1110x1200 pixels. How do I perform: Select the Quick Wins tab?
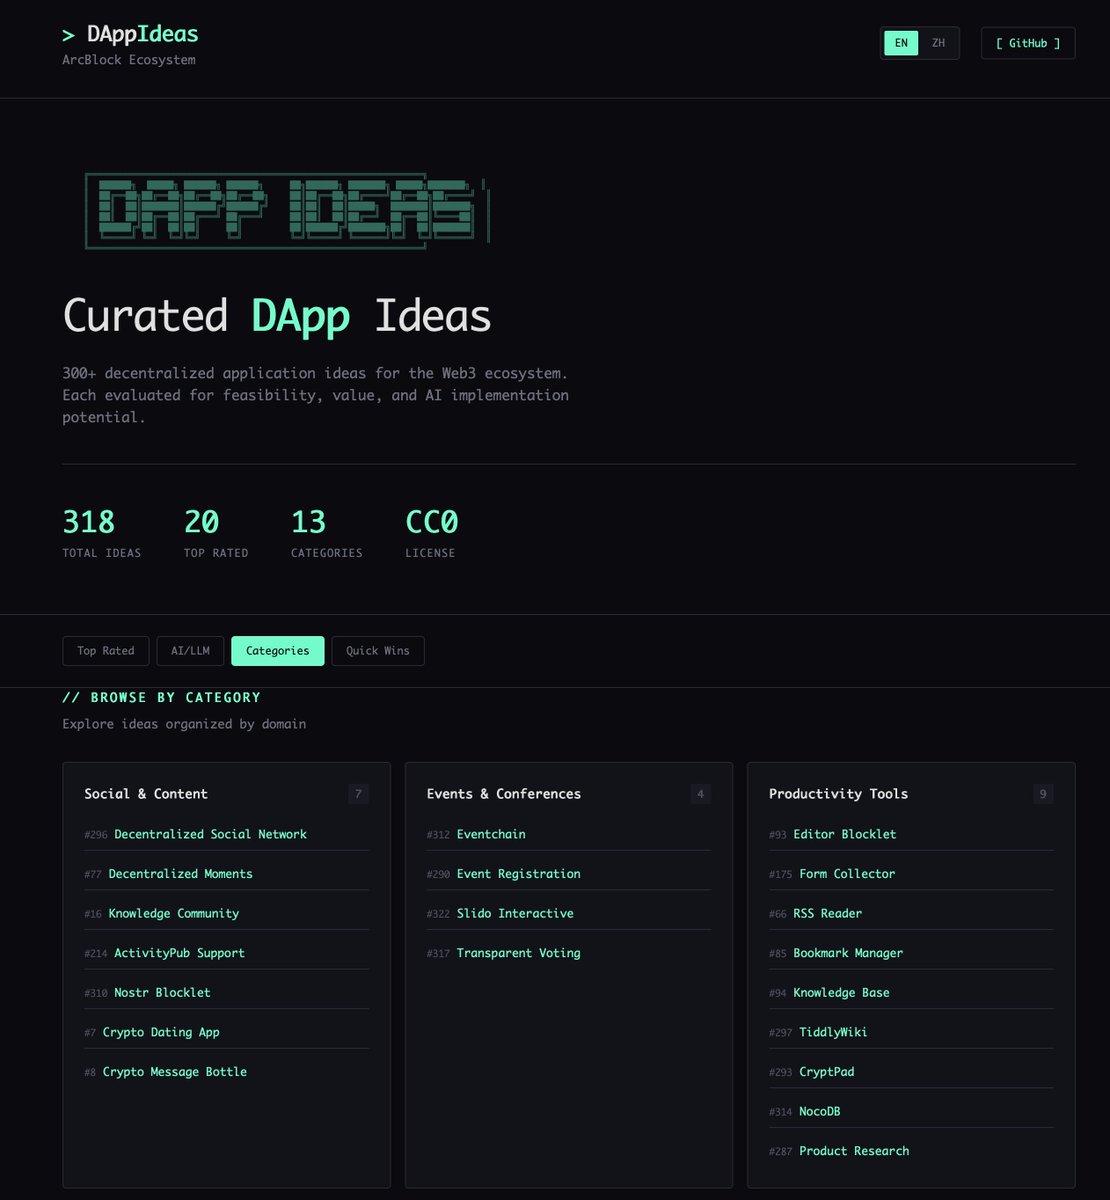(378, 651)
